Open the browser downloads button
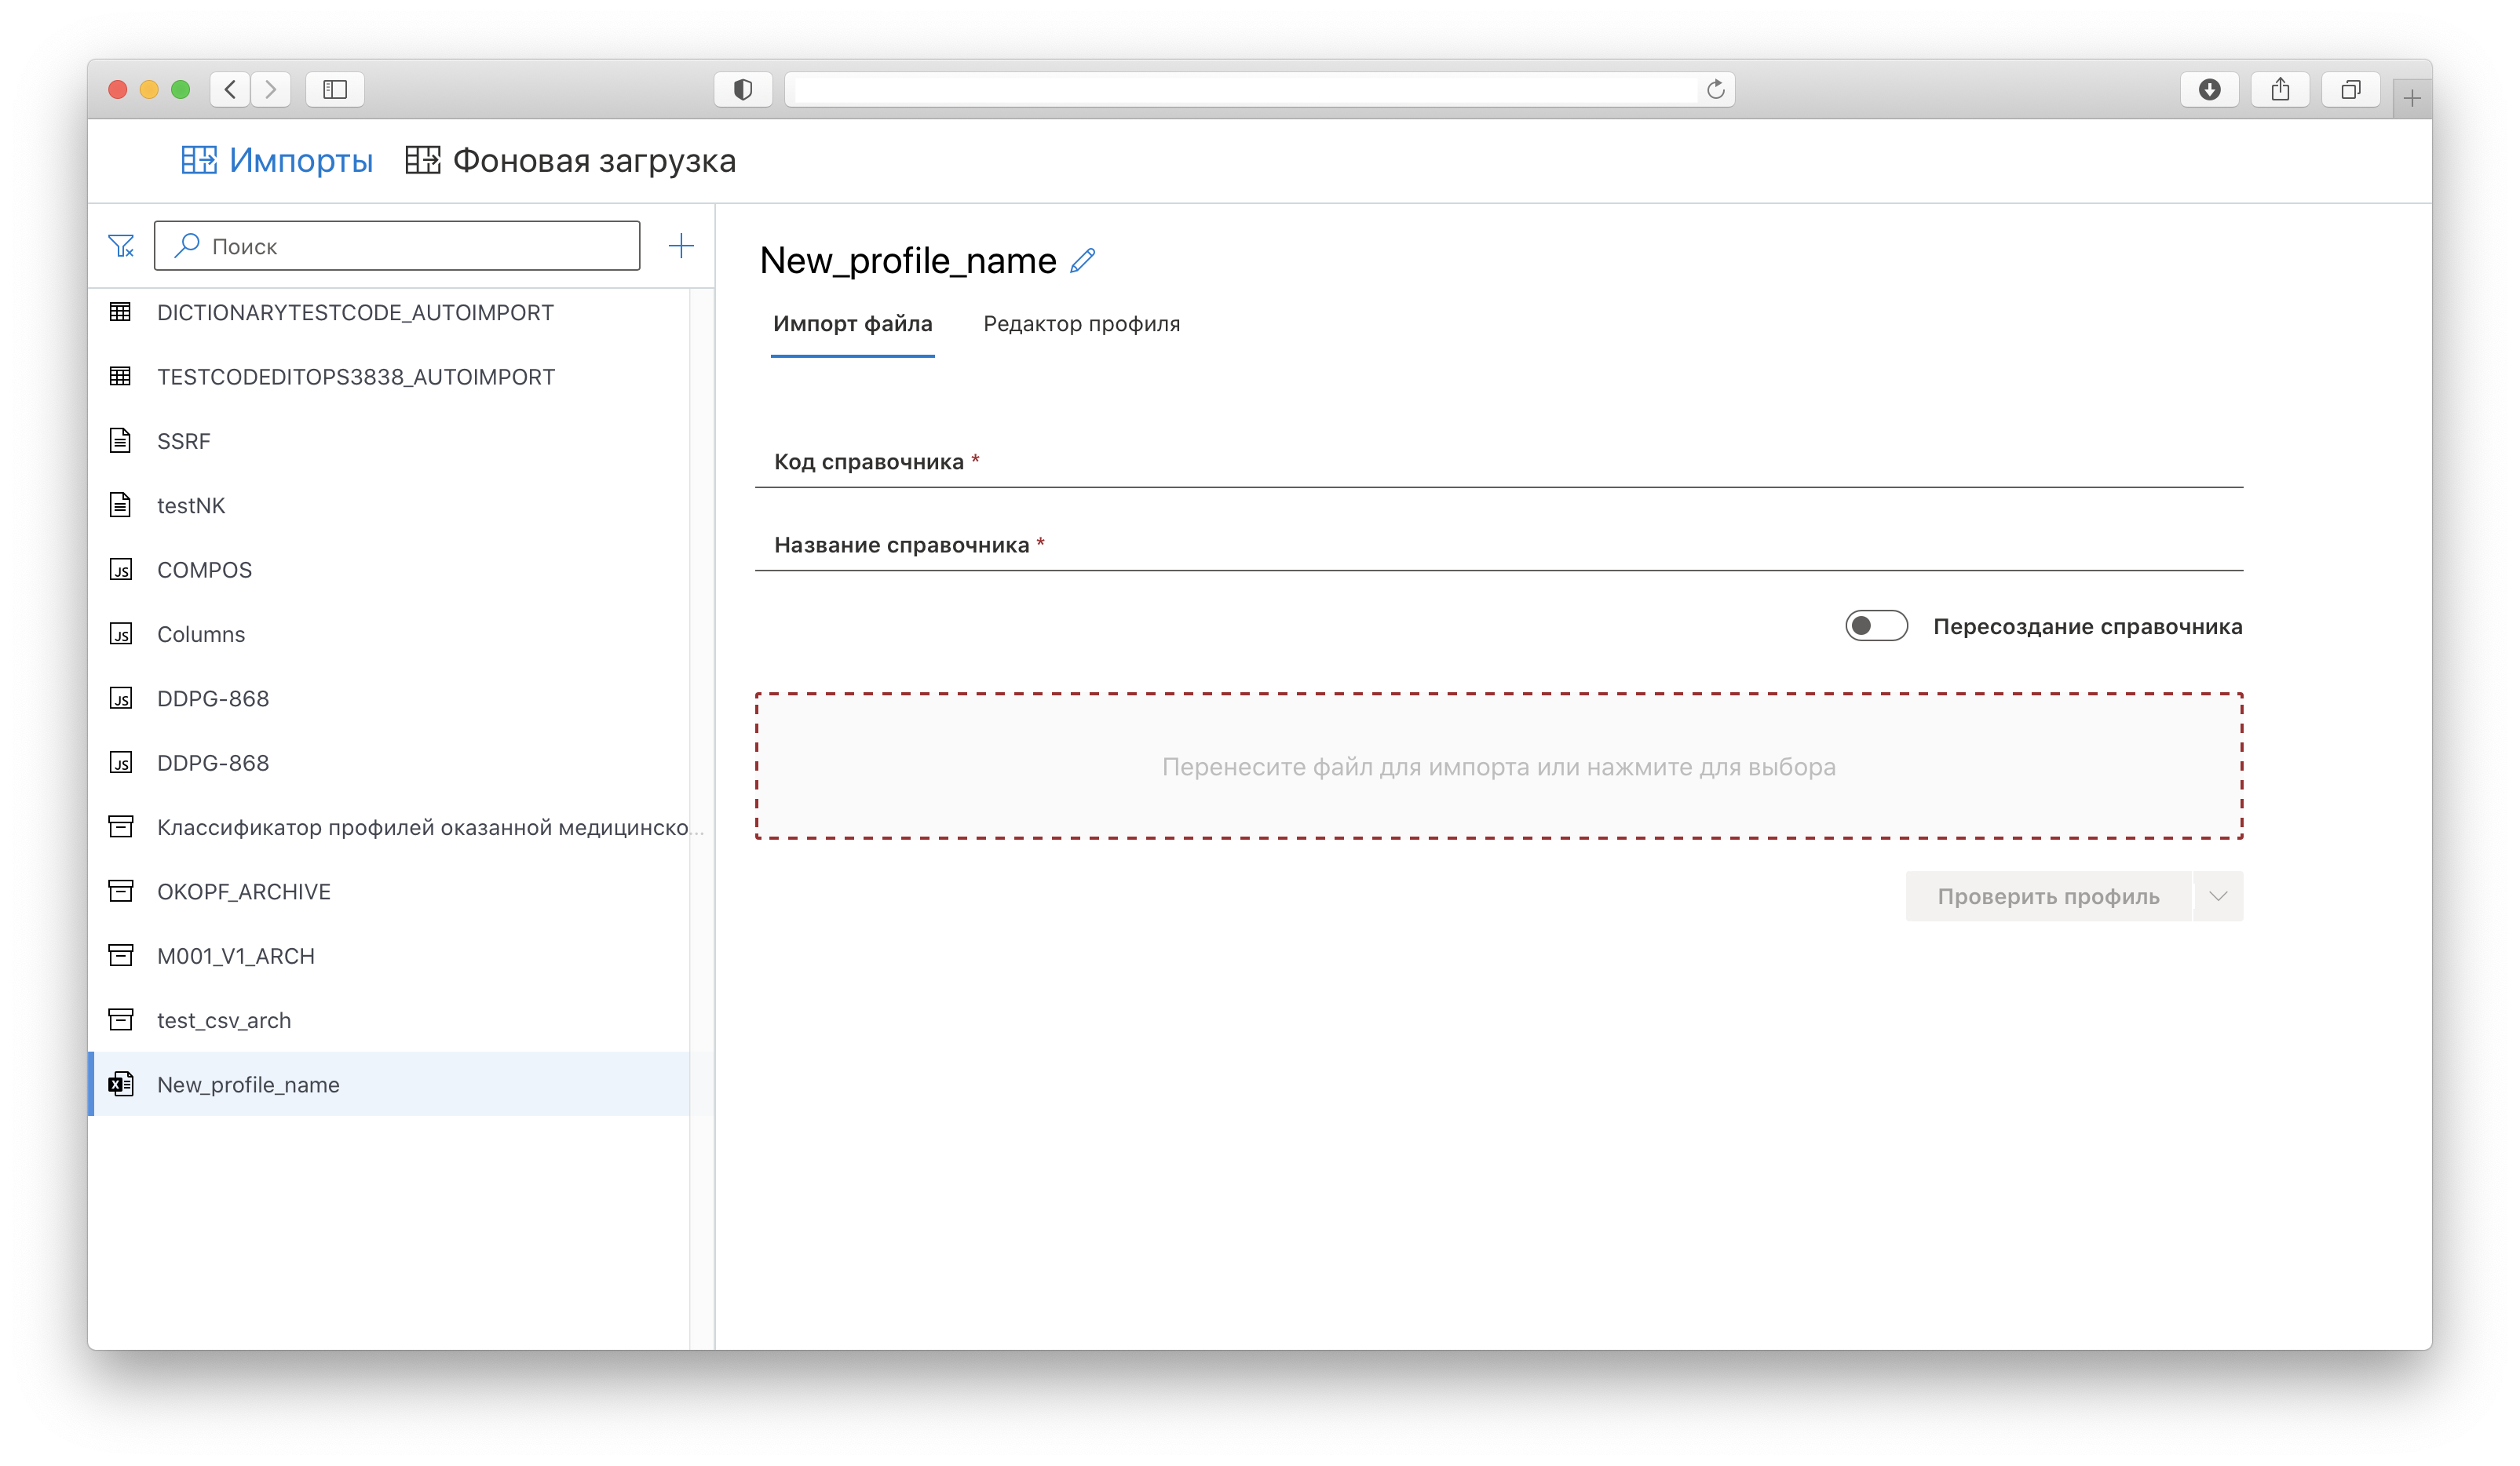The width and height of the screenshot is (2520, 1466). [2209, 90]
